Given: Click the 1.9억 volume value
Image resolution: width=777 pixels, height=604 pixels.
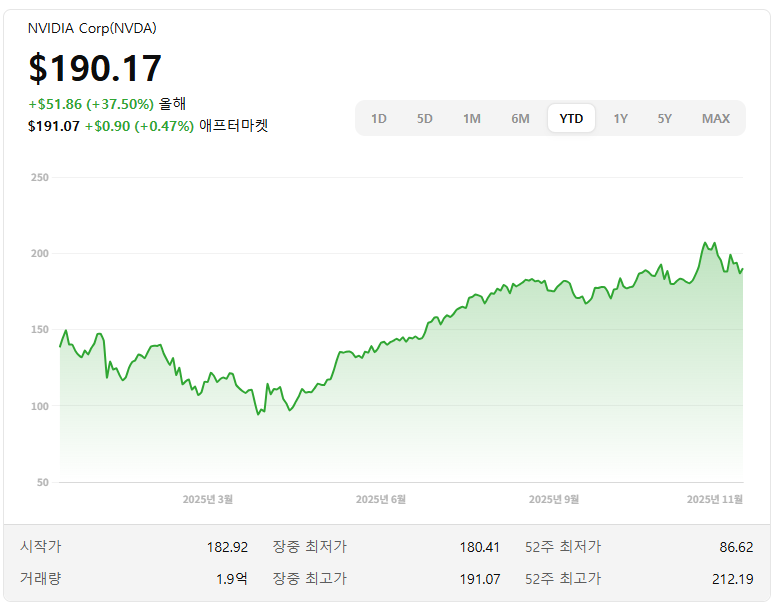Looking at the screenshot, I should pos(232,579).
